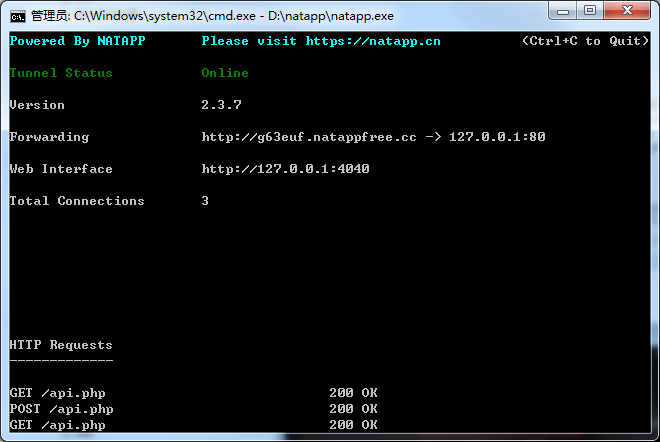This screenshot has height=442, width=660.
Task: Click the 200 OK status of POST request
Action: click(x=353, y=409)
